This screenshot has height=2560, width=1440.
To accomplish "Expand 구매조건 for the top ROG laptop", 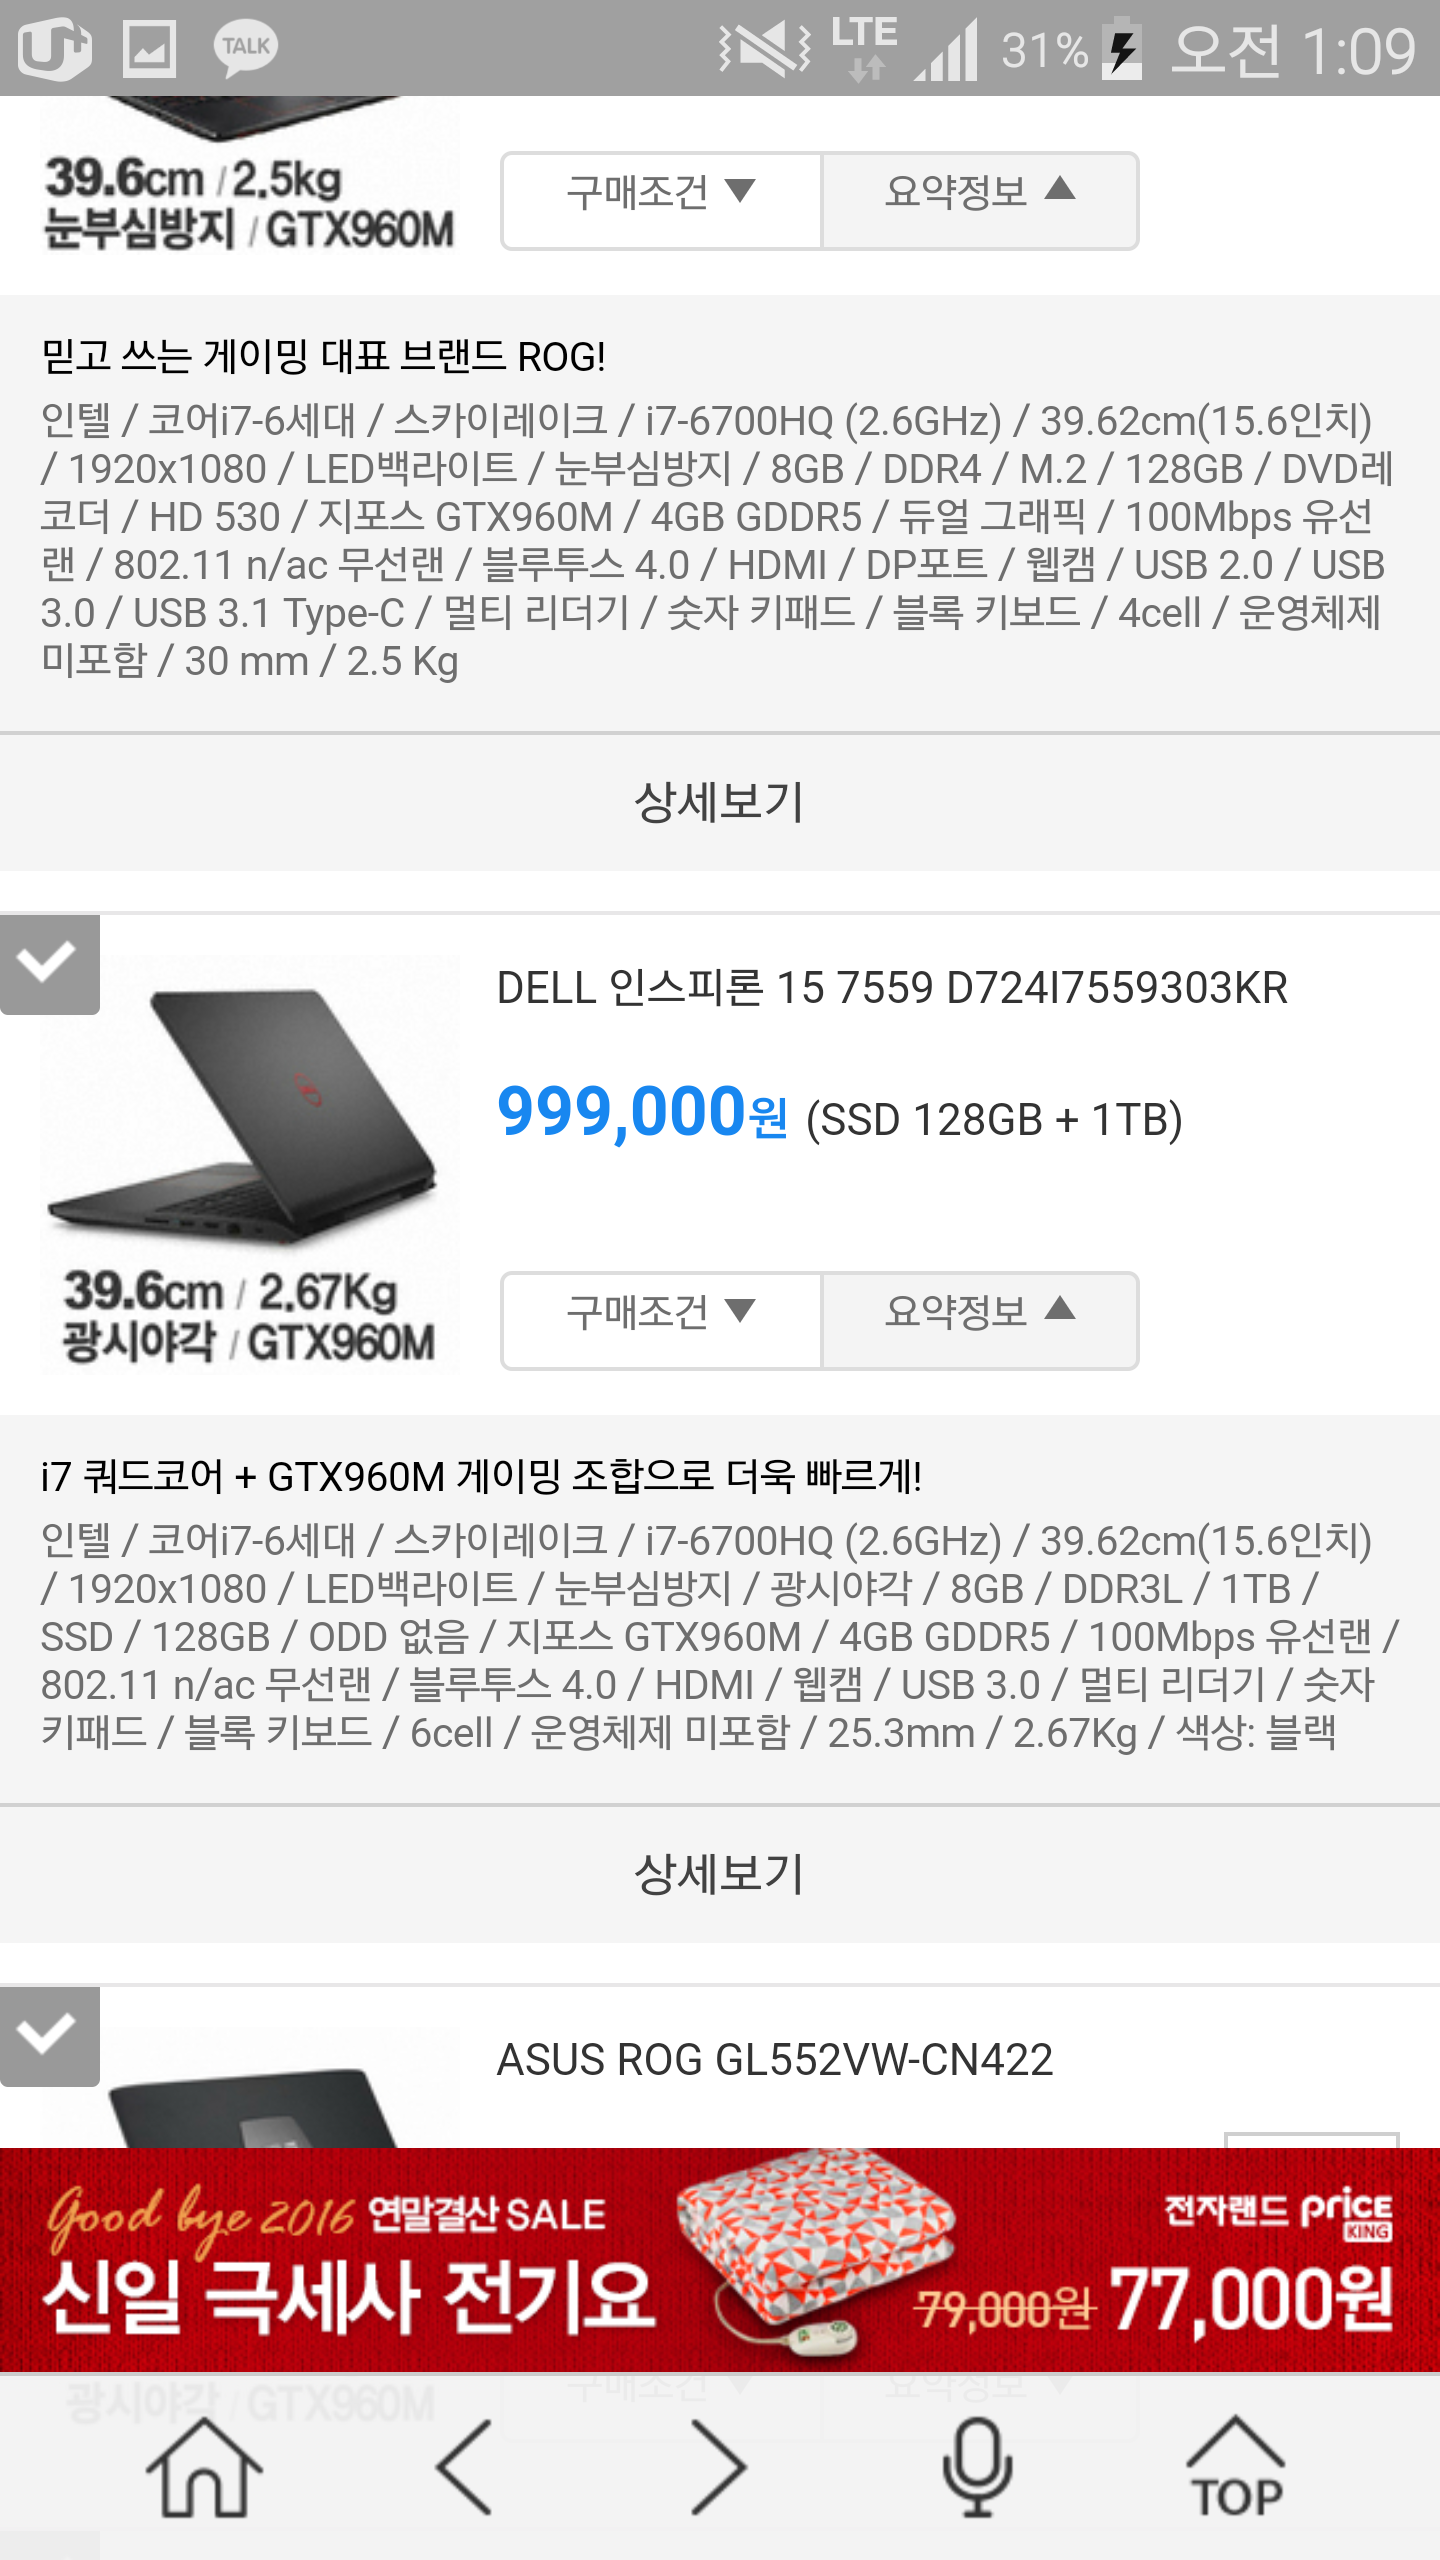I will pyautogui.click(x=661, y=200).
